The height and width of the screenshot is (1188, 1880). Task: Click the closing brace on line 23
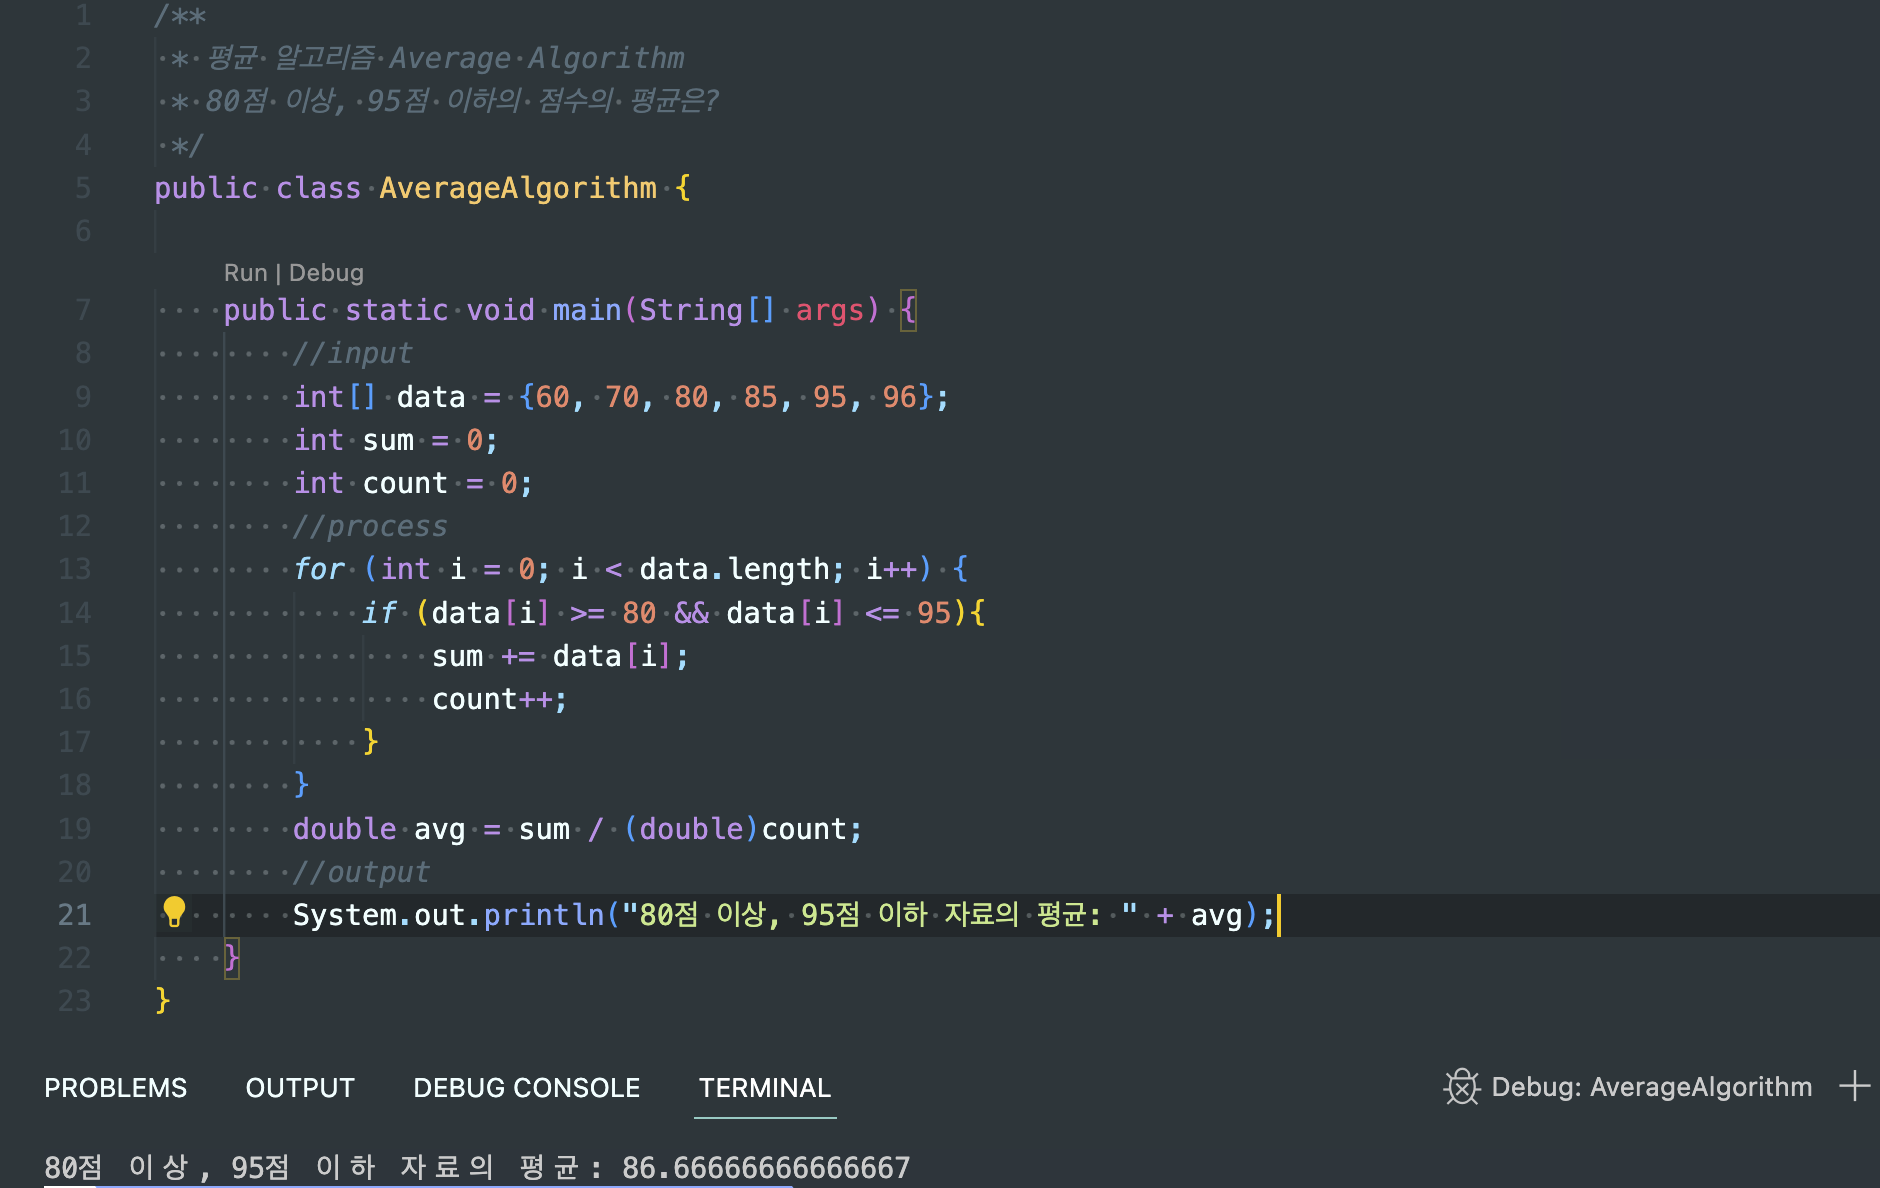162,1000
